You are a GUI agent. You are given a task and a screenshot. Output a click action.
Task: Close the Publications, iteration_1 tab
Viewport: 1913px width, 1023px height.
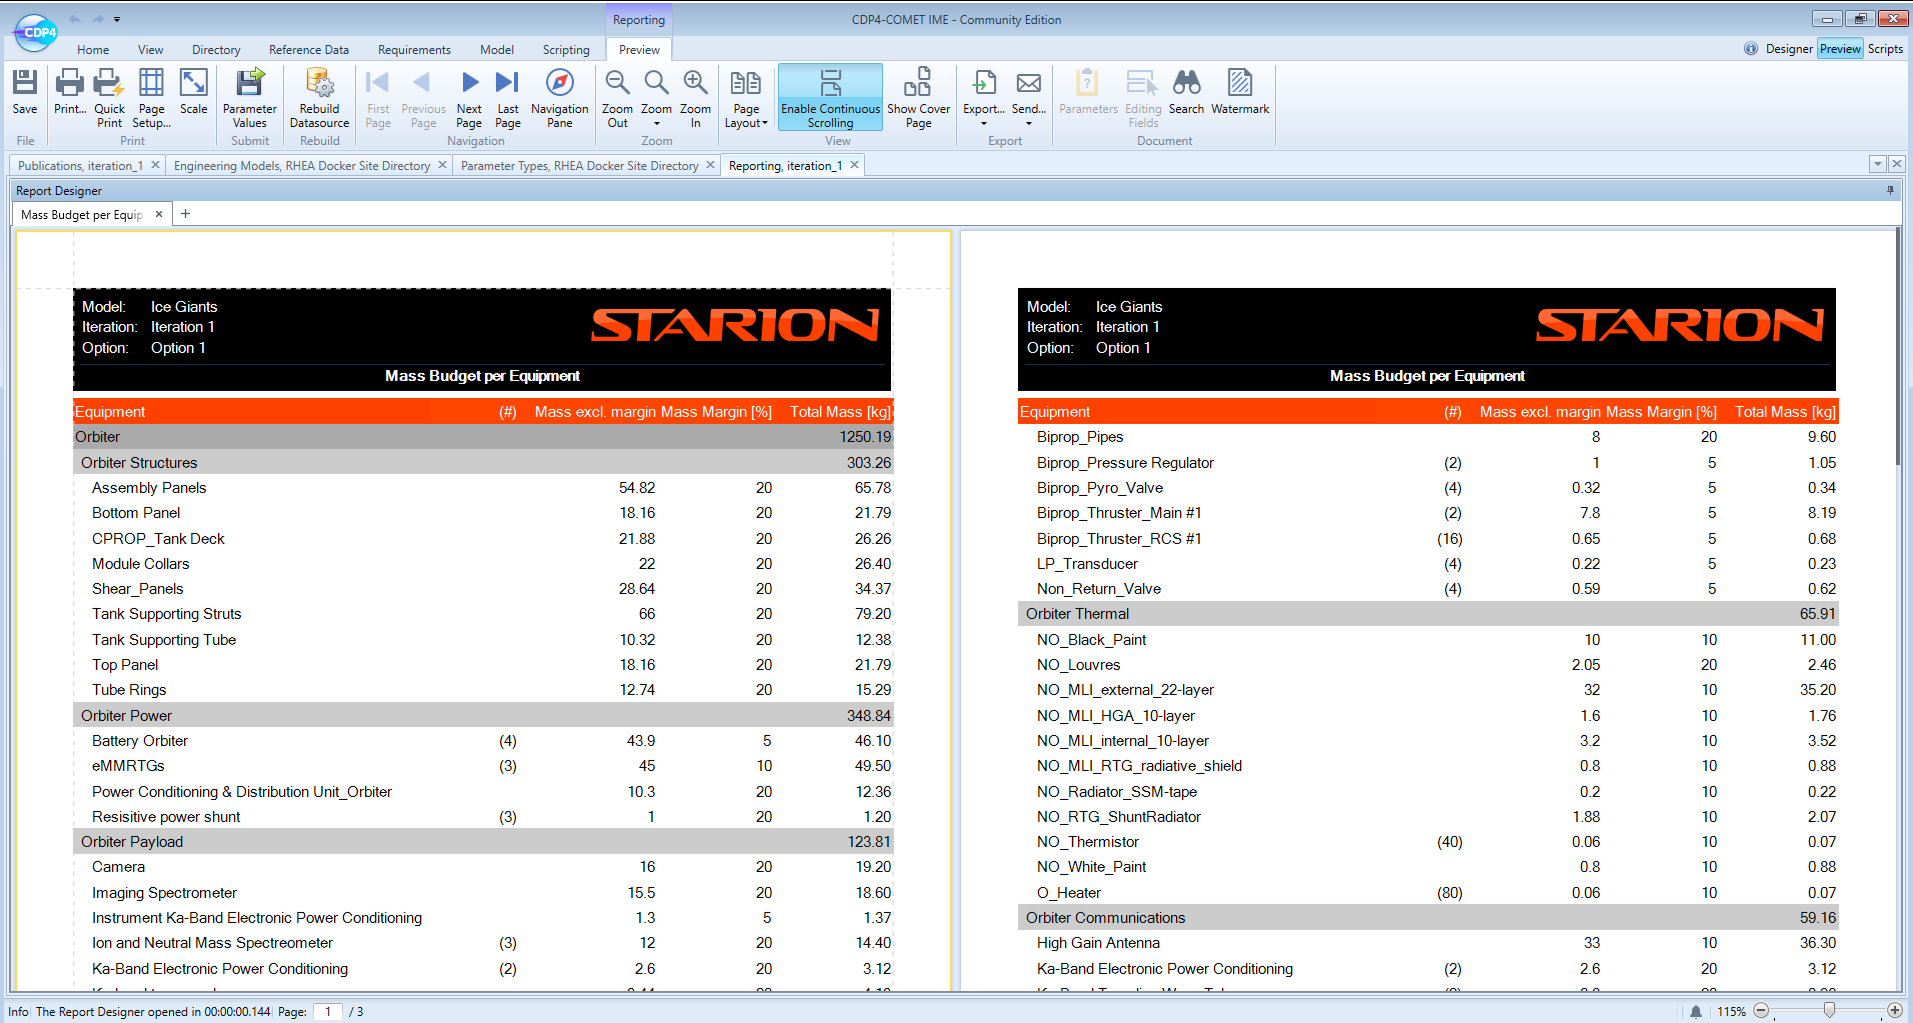155,165
